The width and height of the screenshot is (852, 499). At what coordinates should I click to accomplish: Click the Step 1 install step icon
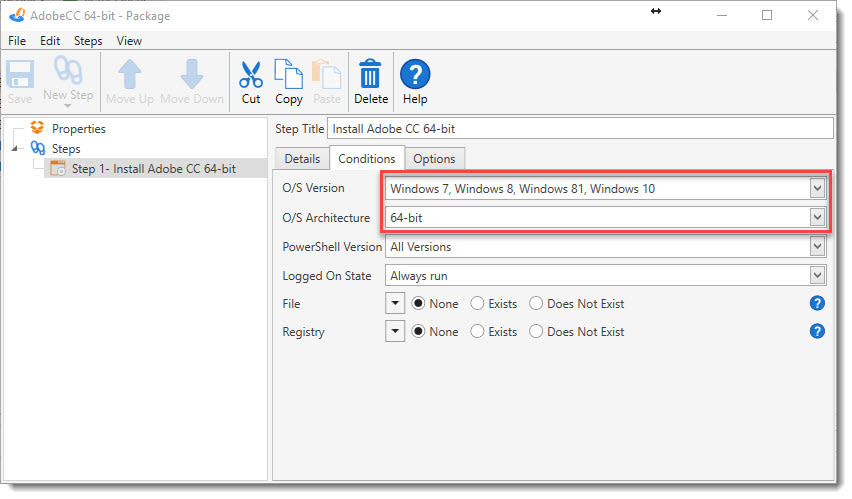coord(58,169)
